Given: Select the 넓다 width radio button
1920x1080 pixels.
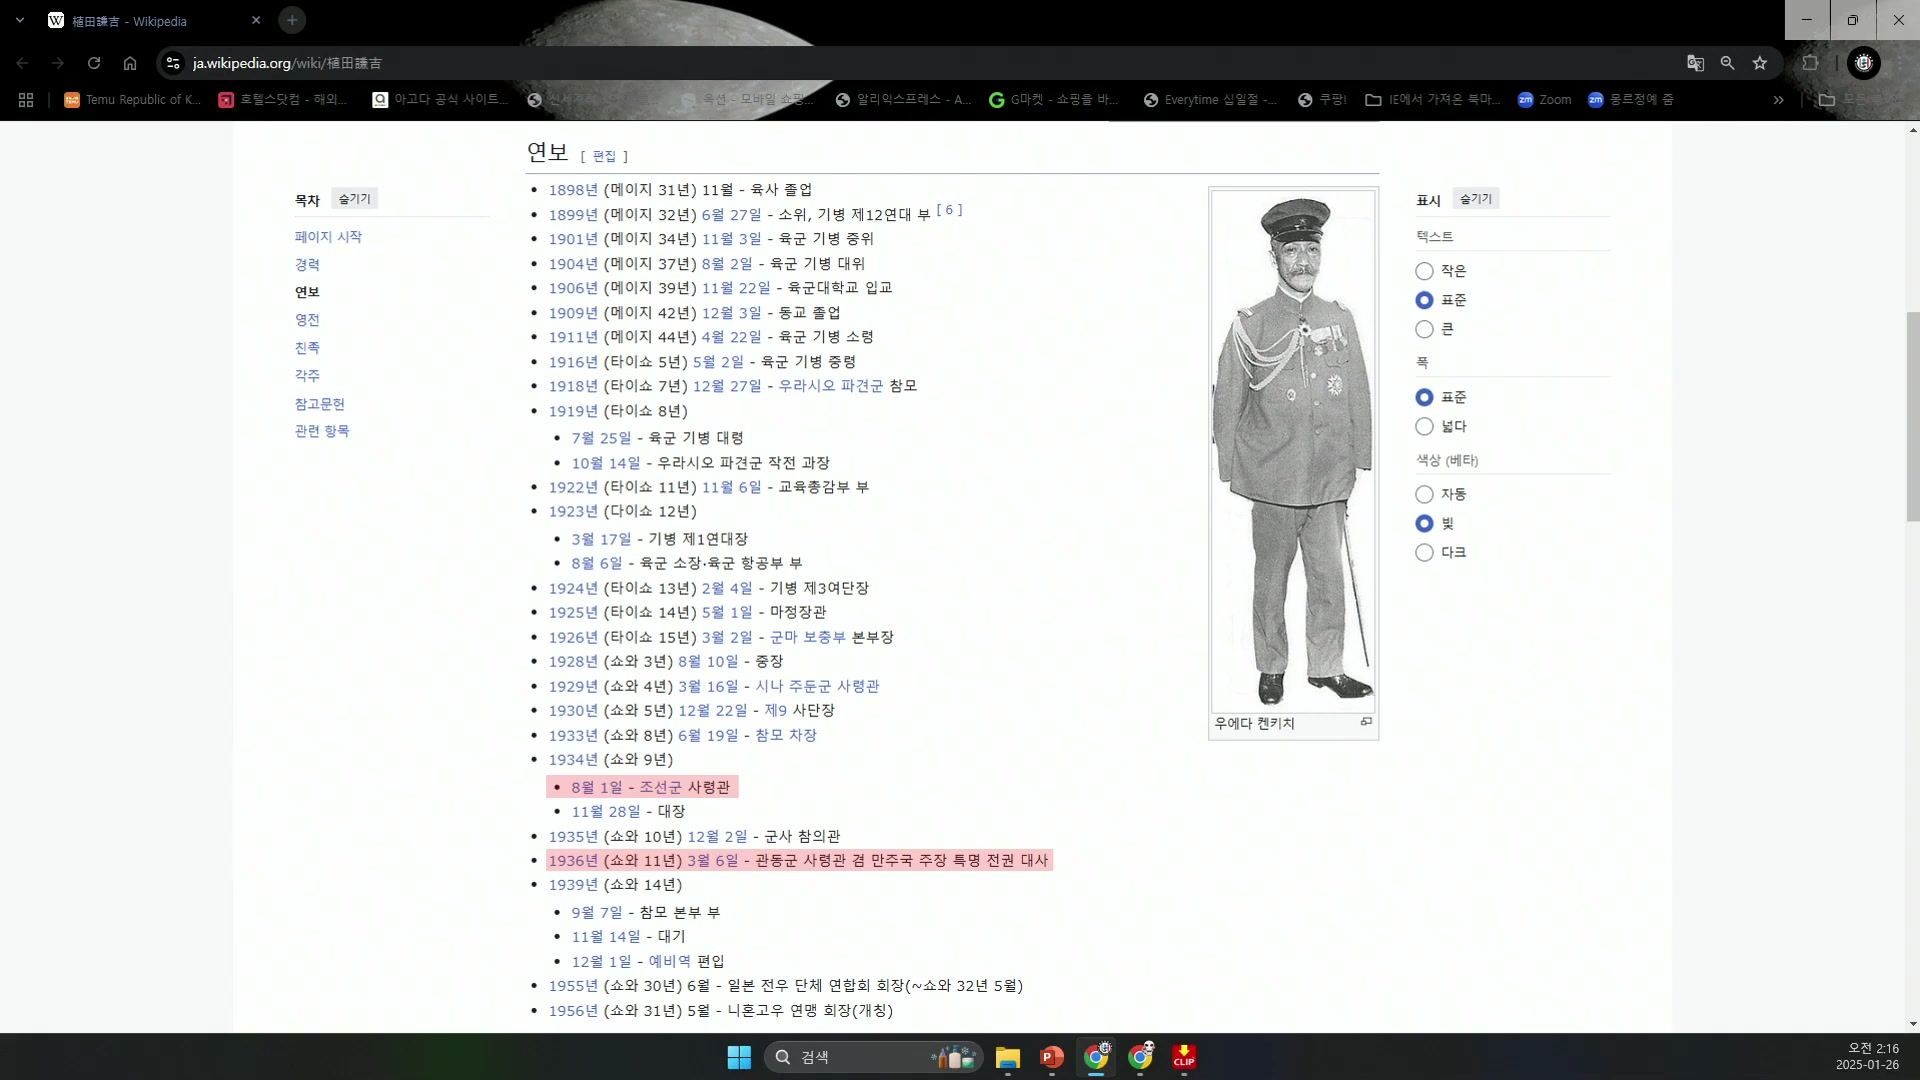Looking at the screenshot, I should coord(1424,427).
